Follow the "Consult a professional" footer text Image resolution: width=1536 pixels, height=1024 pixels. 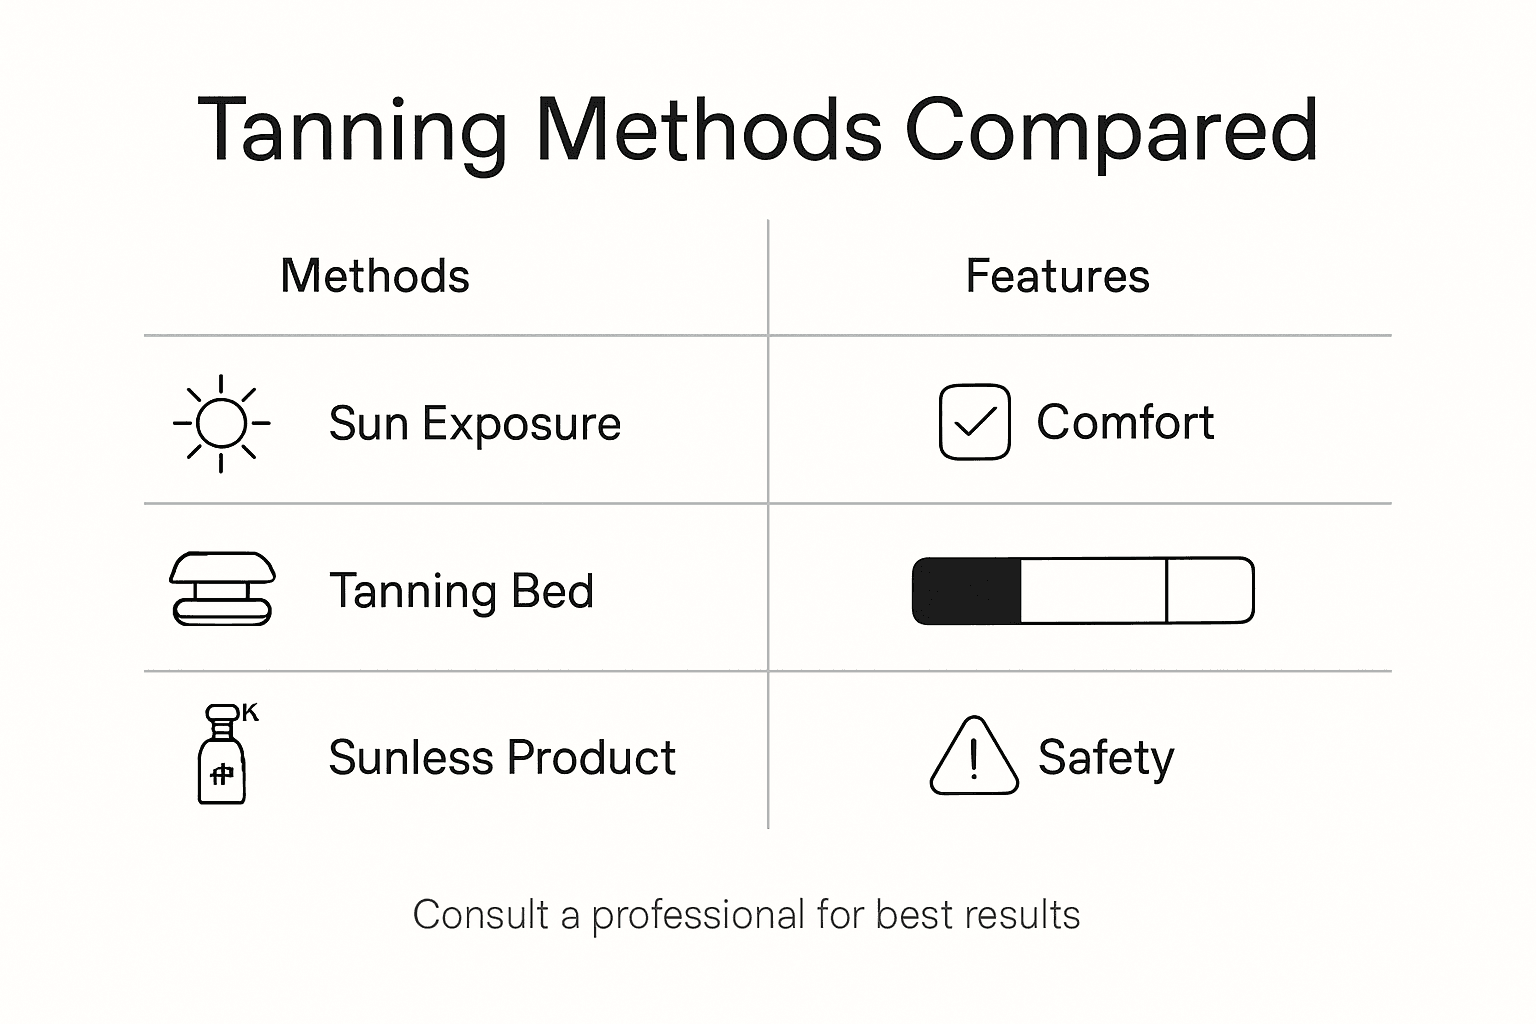click(x=746, y=915)
